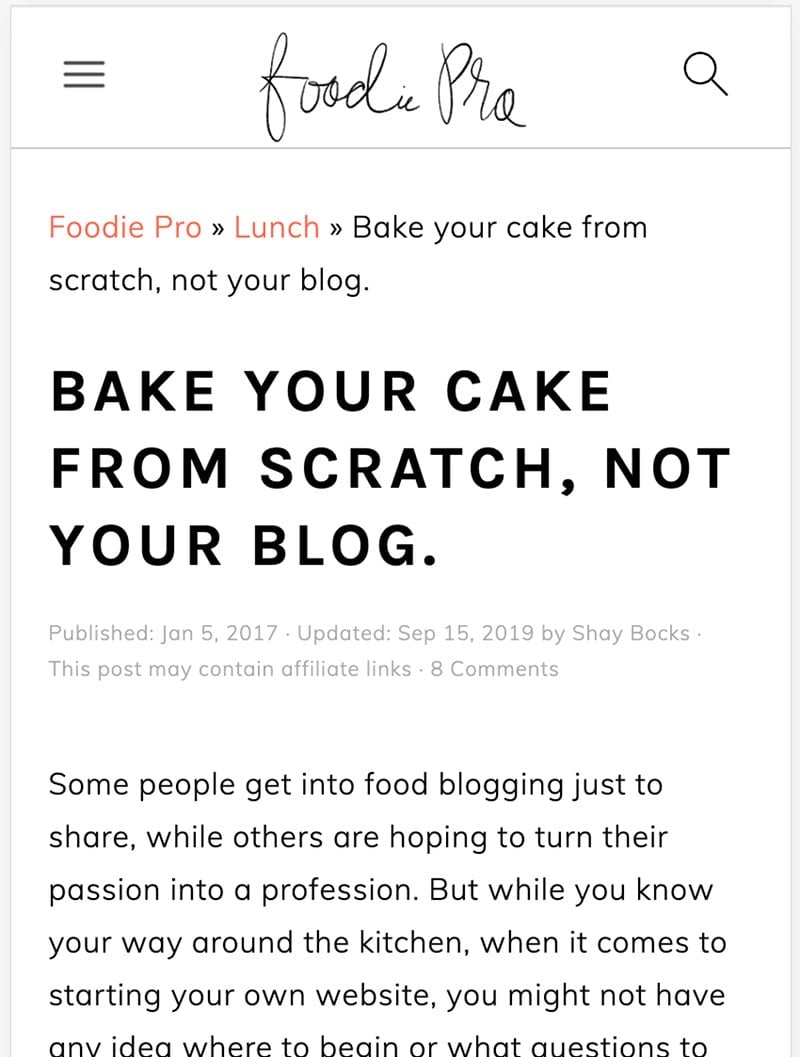Click the Updated Sep 15, 2019 date

416,633
